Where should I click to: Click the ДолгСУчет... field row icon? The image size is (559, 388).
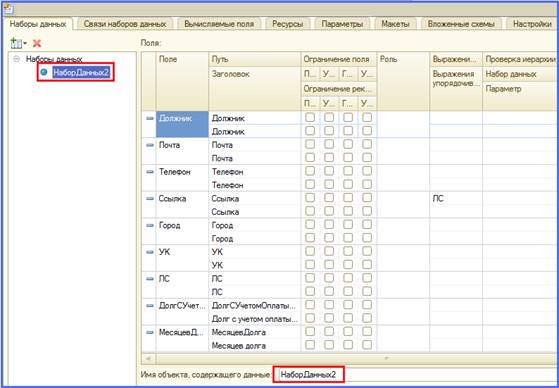click(150, 306)
